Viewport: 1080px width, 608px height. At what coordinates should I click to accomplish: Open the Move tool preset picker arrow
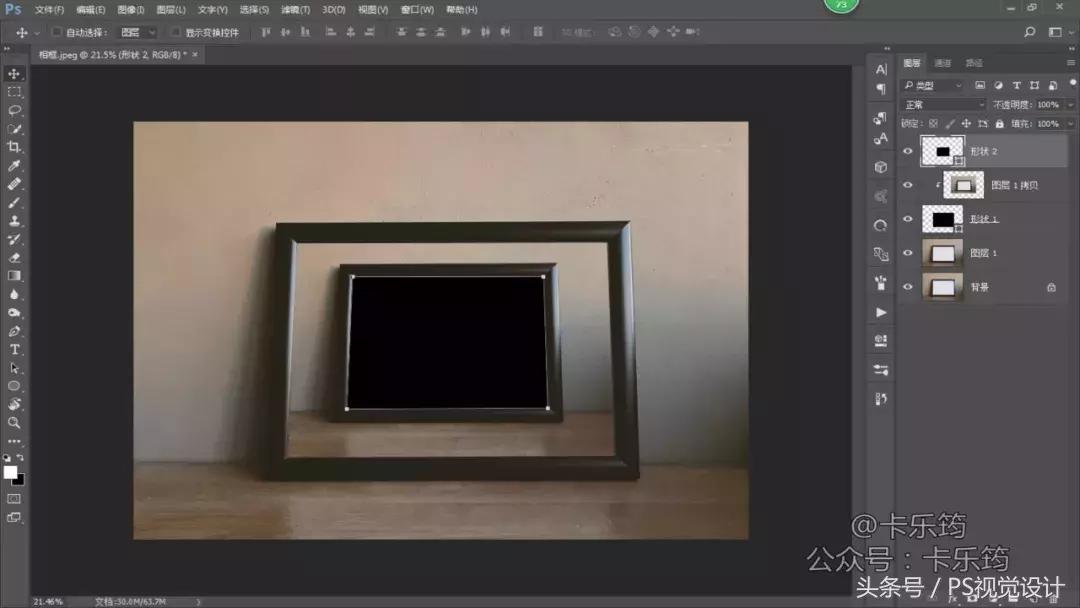click(37, 32)
